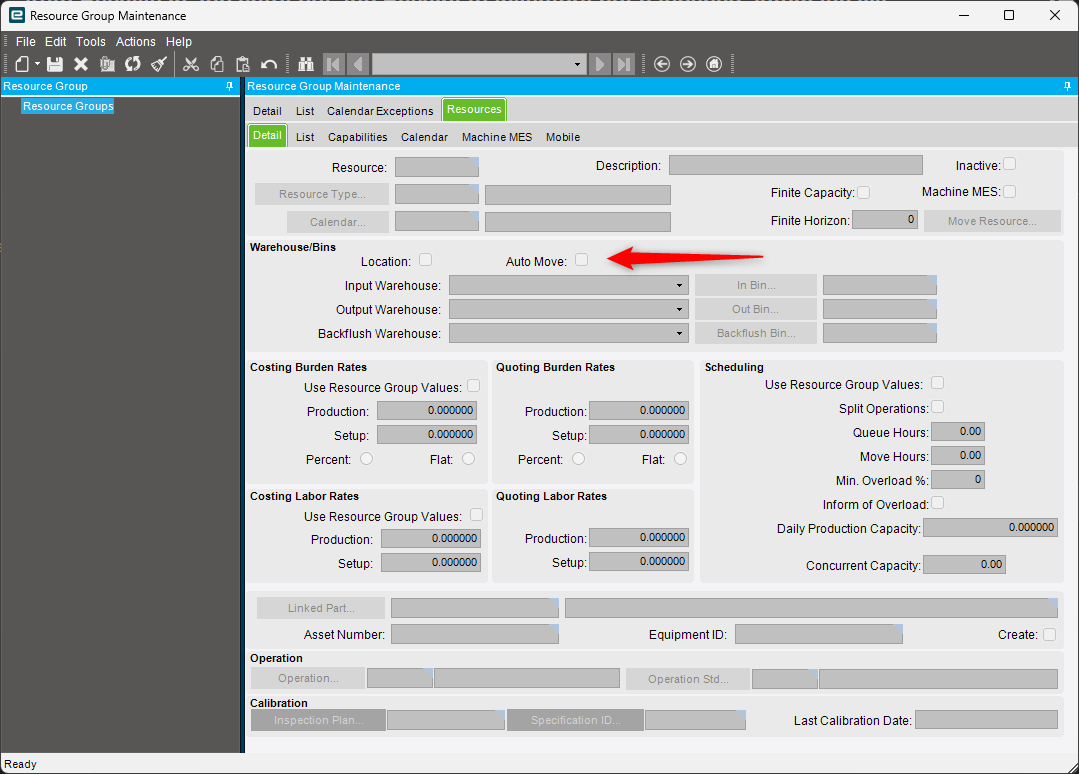Image resolution: width=1079 pixels, height=774 pixels.
Task: Go to first record navigation icon
Action: (333, 64)
